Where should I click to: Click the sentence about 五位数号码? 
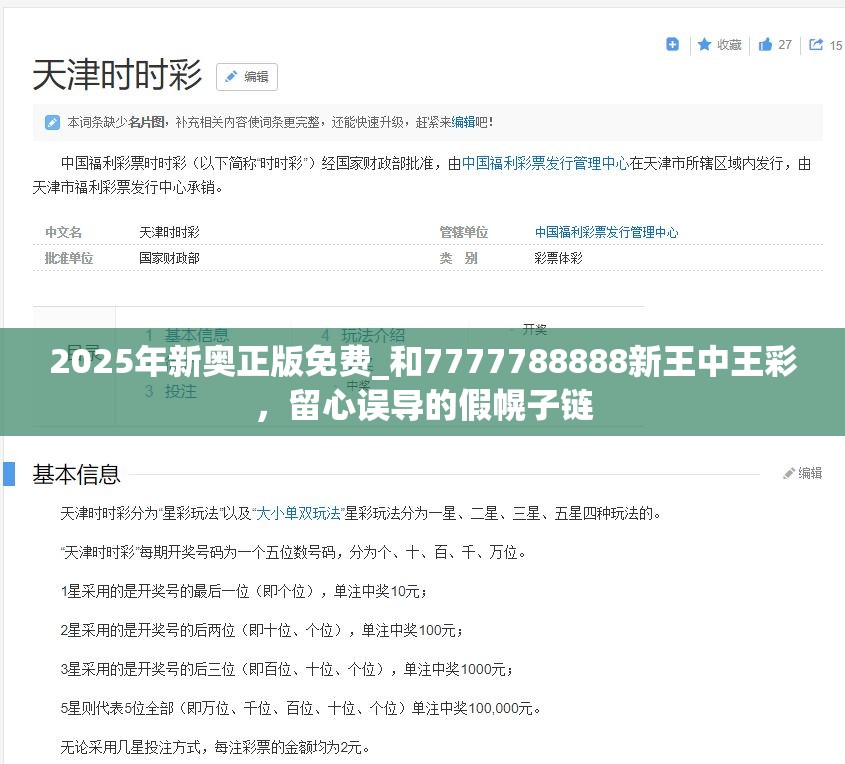click(x=293, y=552)
